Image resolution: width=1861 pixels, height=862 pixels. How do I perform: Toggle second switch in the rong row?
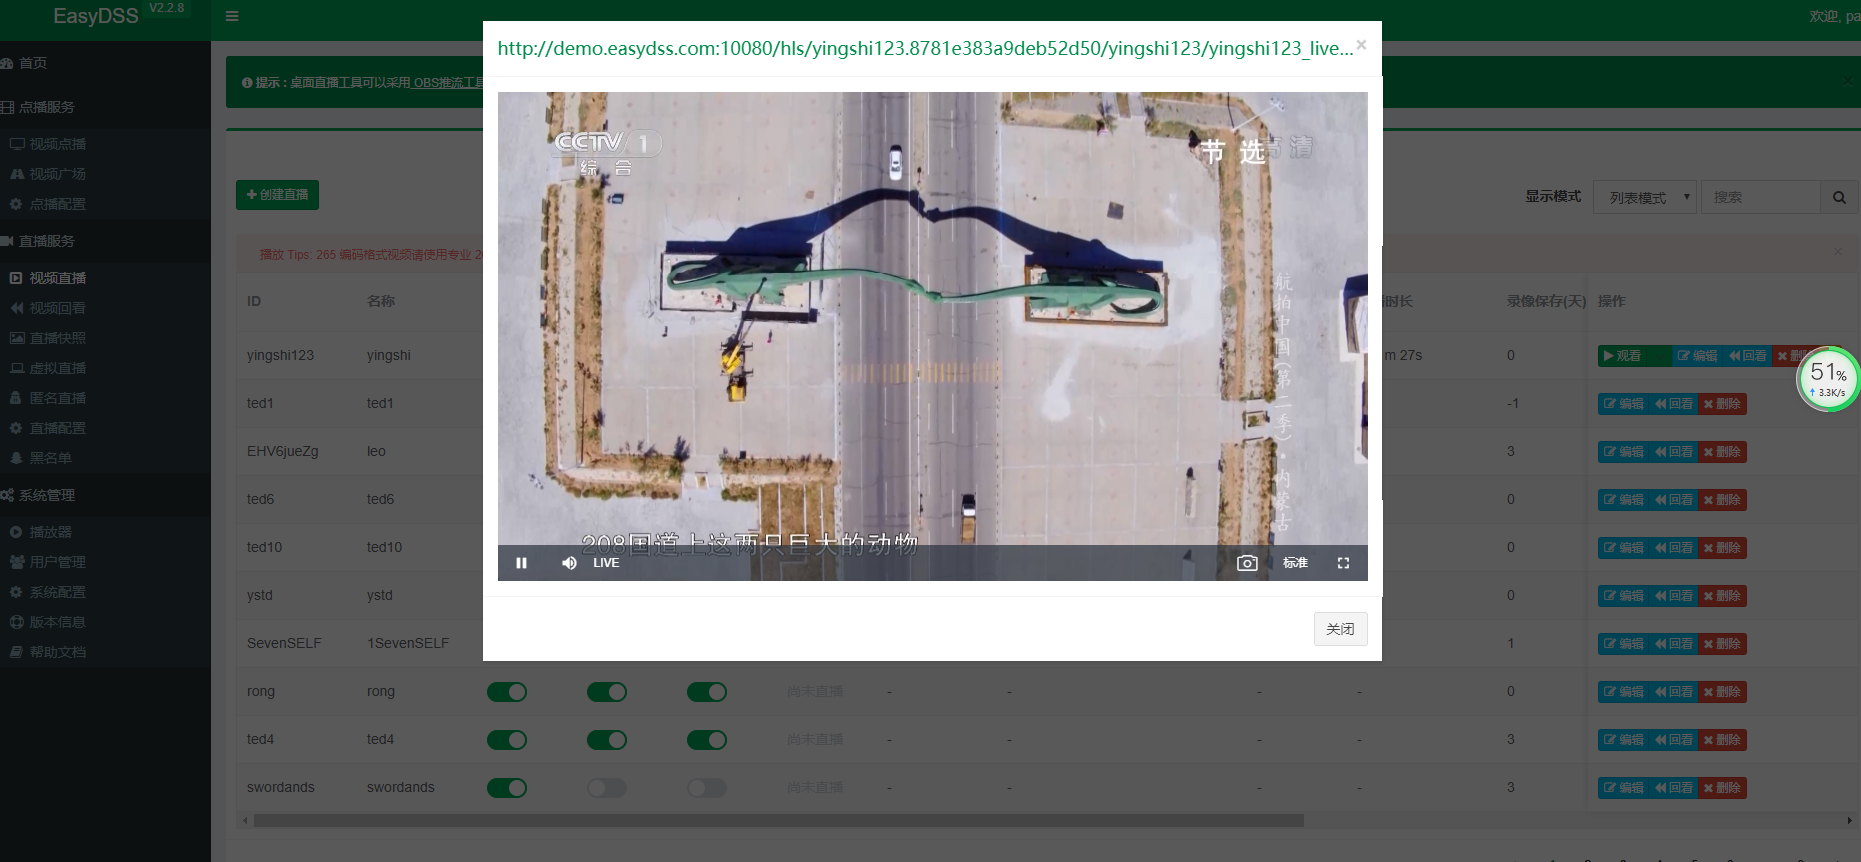[607, 692]
